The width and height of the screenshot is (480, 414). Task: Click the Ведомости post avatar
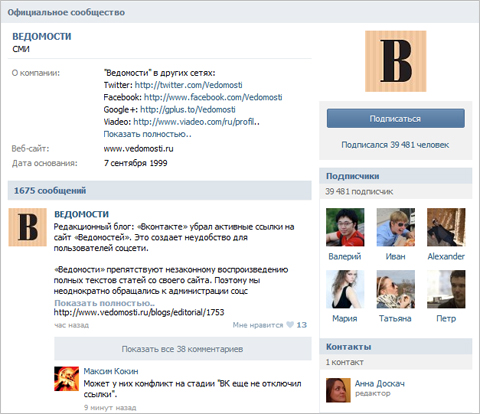click(x=27, y=227)
